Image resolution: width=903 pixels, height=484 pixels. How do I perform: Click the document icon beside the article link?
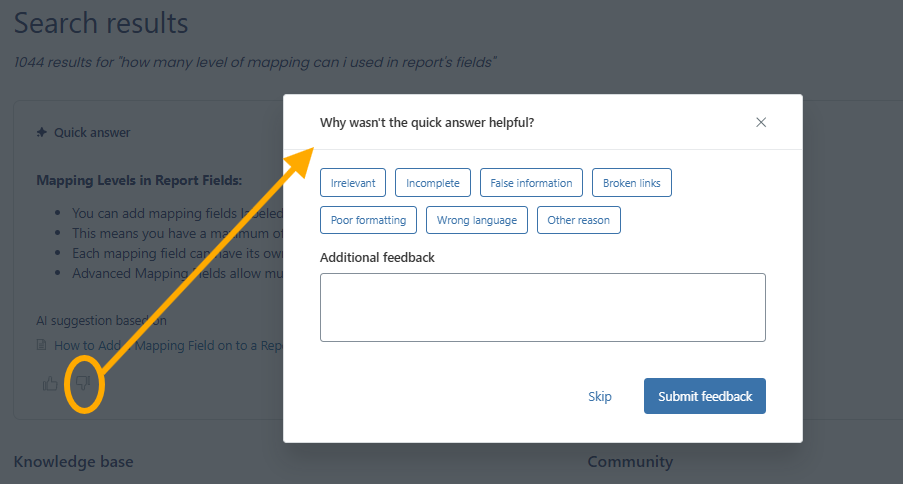[41, 345]
